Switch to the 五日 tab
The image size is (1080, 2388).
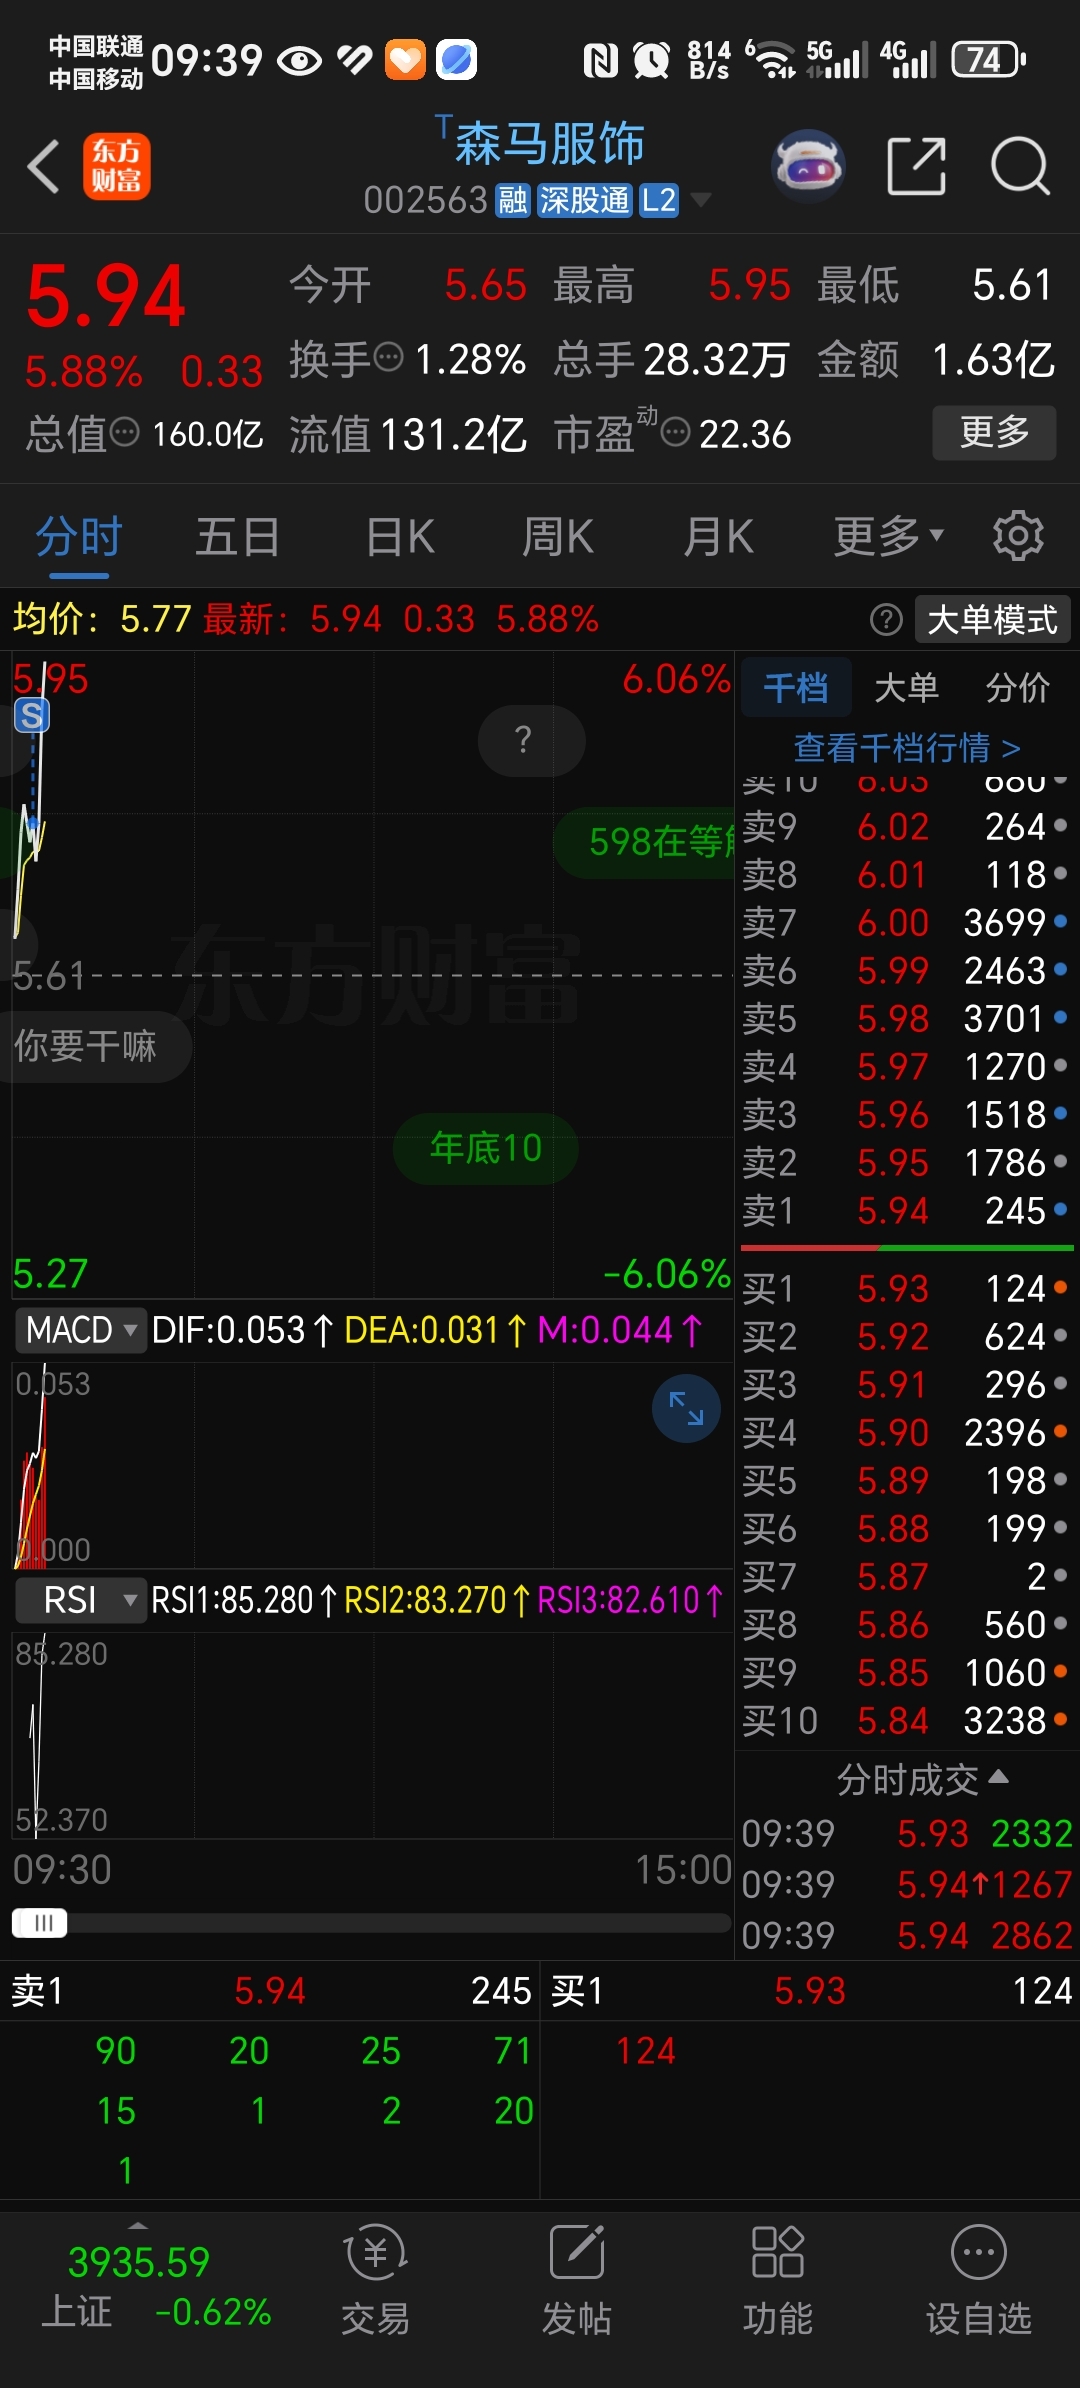237,536
